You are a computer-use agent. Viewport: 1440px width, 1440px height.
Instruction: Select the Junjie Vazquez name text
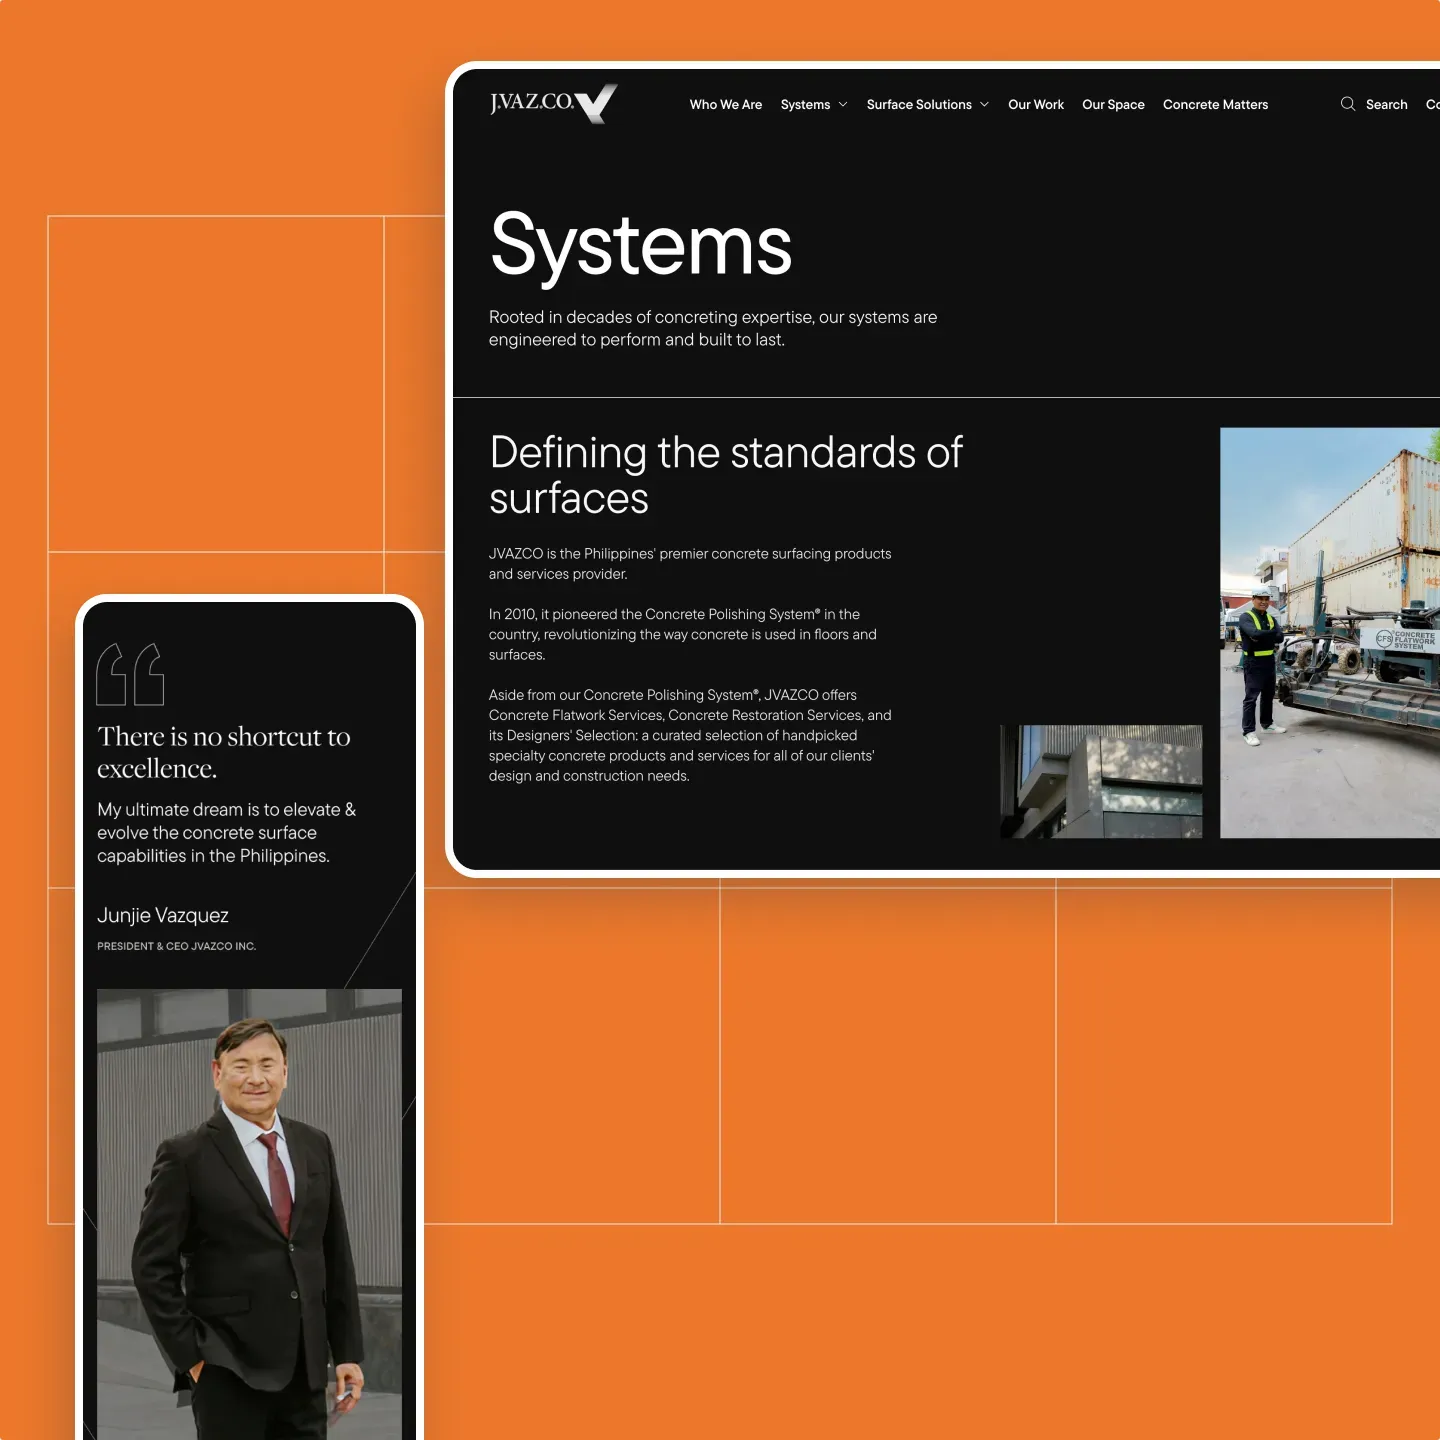(163, 915)
